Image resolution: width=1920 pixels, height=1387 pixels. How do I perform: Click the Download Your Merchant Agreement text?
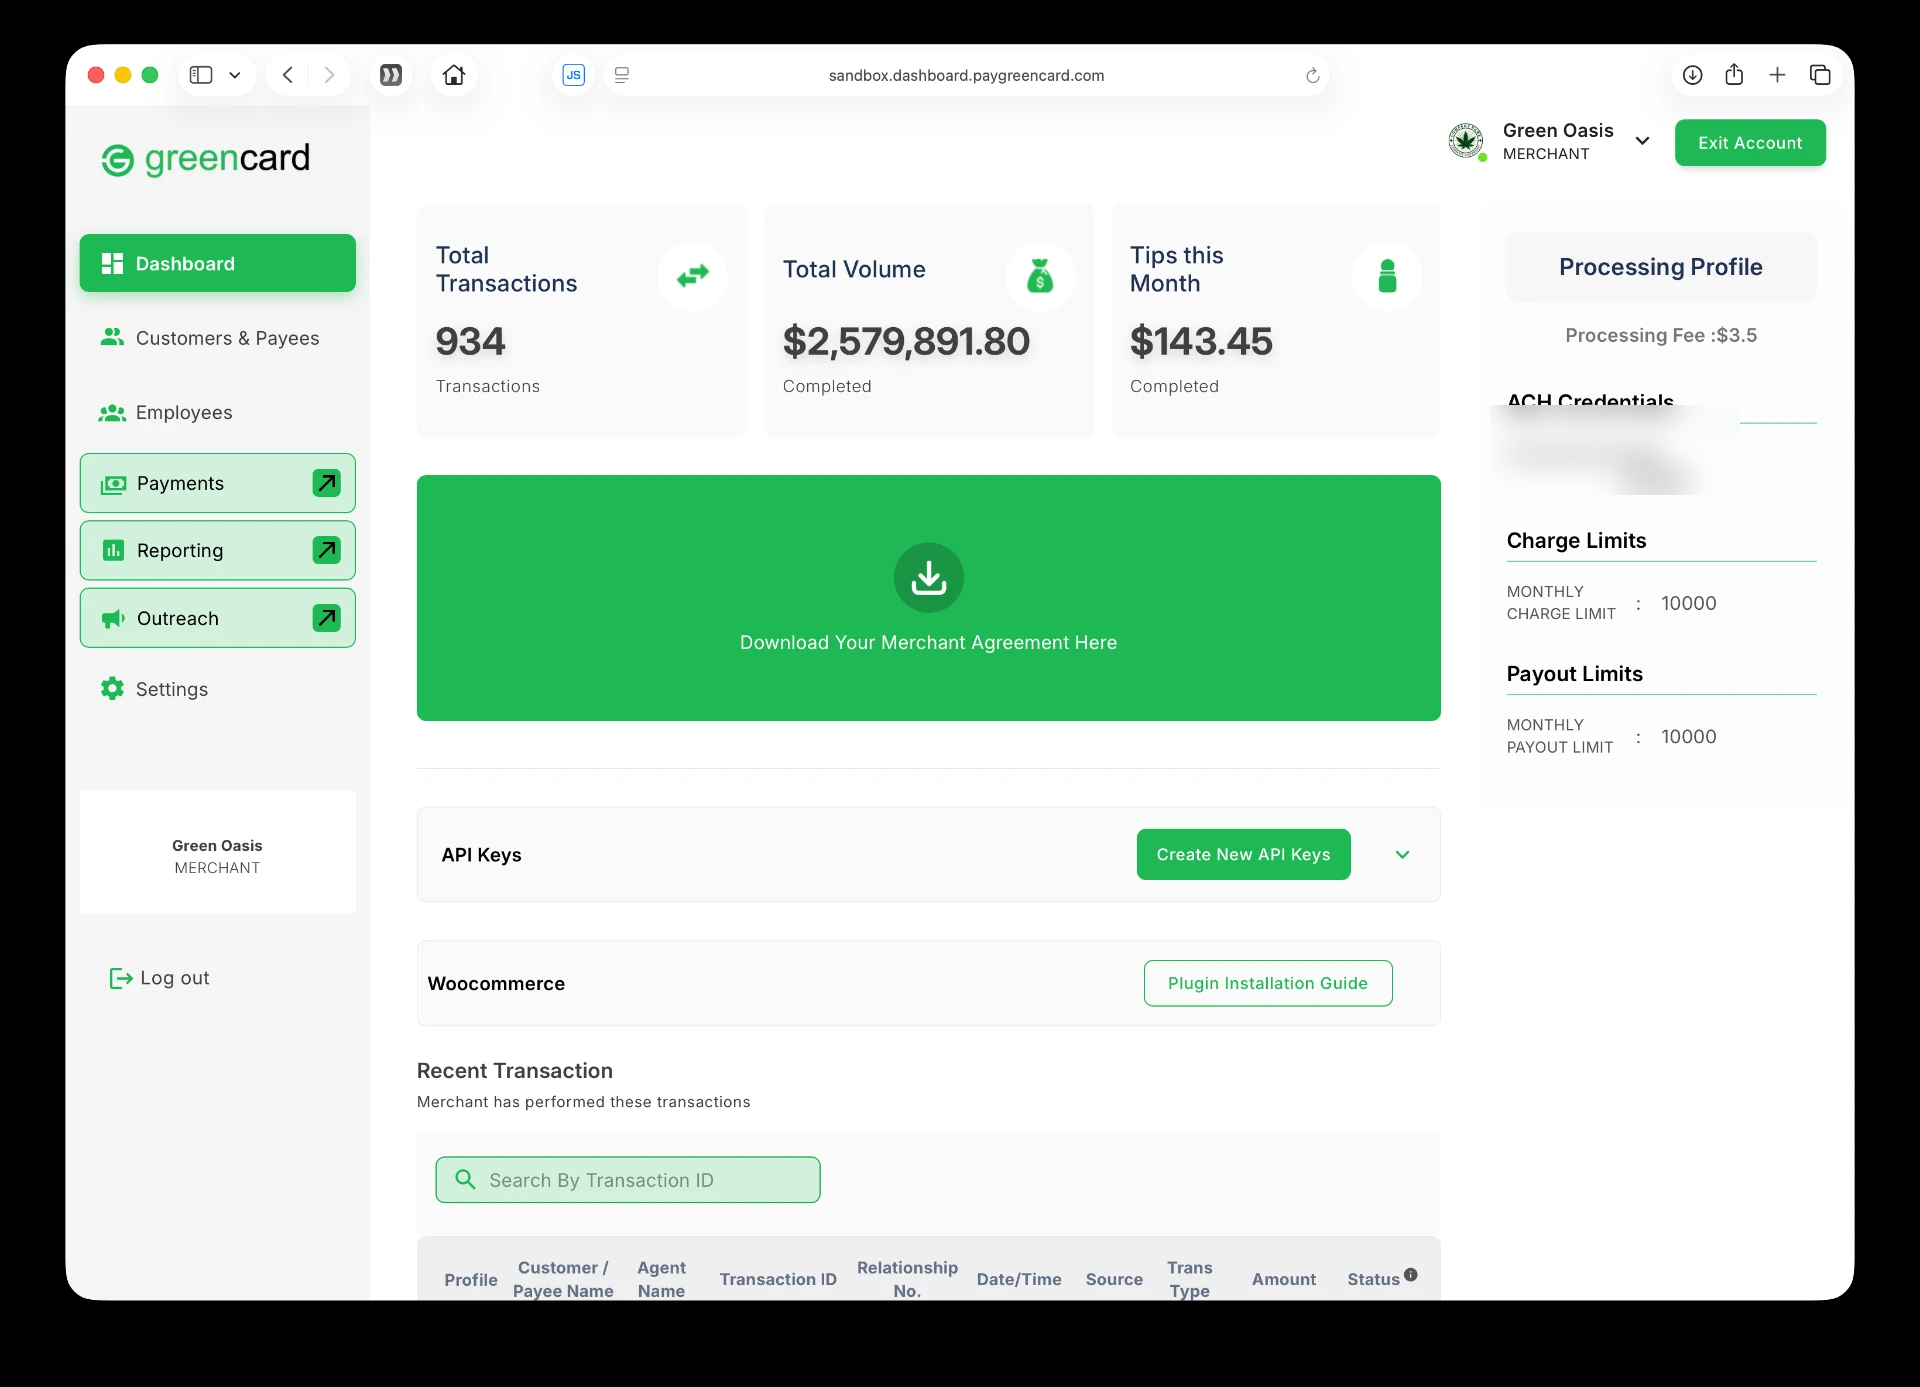928,642
